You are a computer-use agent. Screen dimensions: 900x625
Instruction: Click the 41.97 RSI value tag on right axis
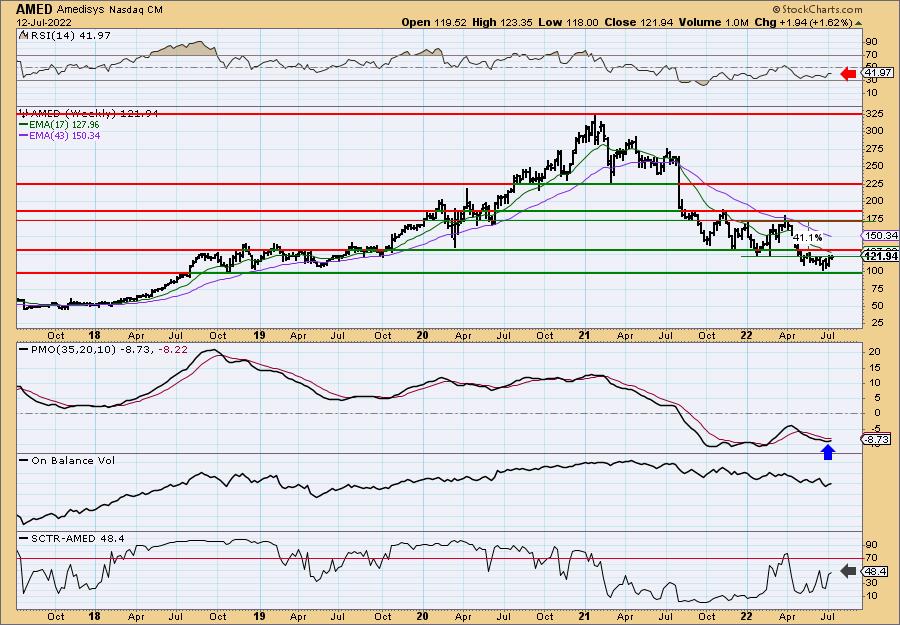point(878,73)
